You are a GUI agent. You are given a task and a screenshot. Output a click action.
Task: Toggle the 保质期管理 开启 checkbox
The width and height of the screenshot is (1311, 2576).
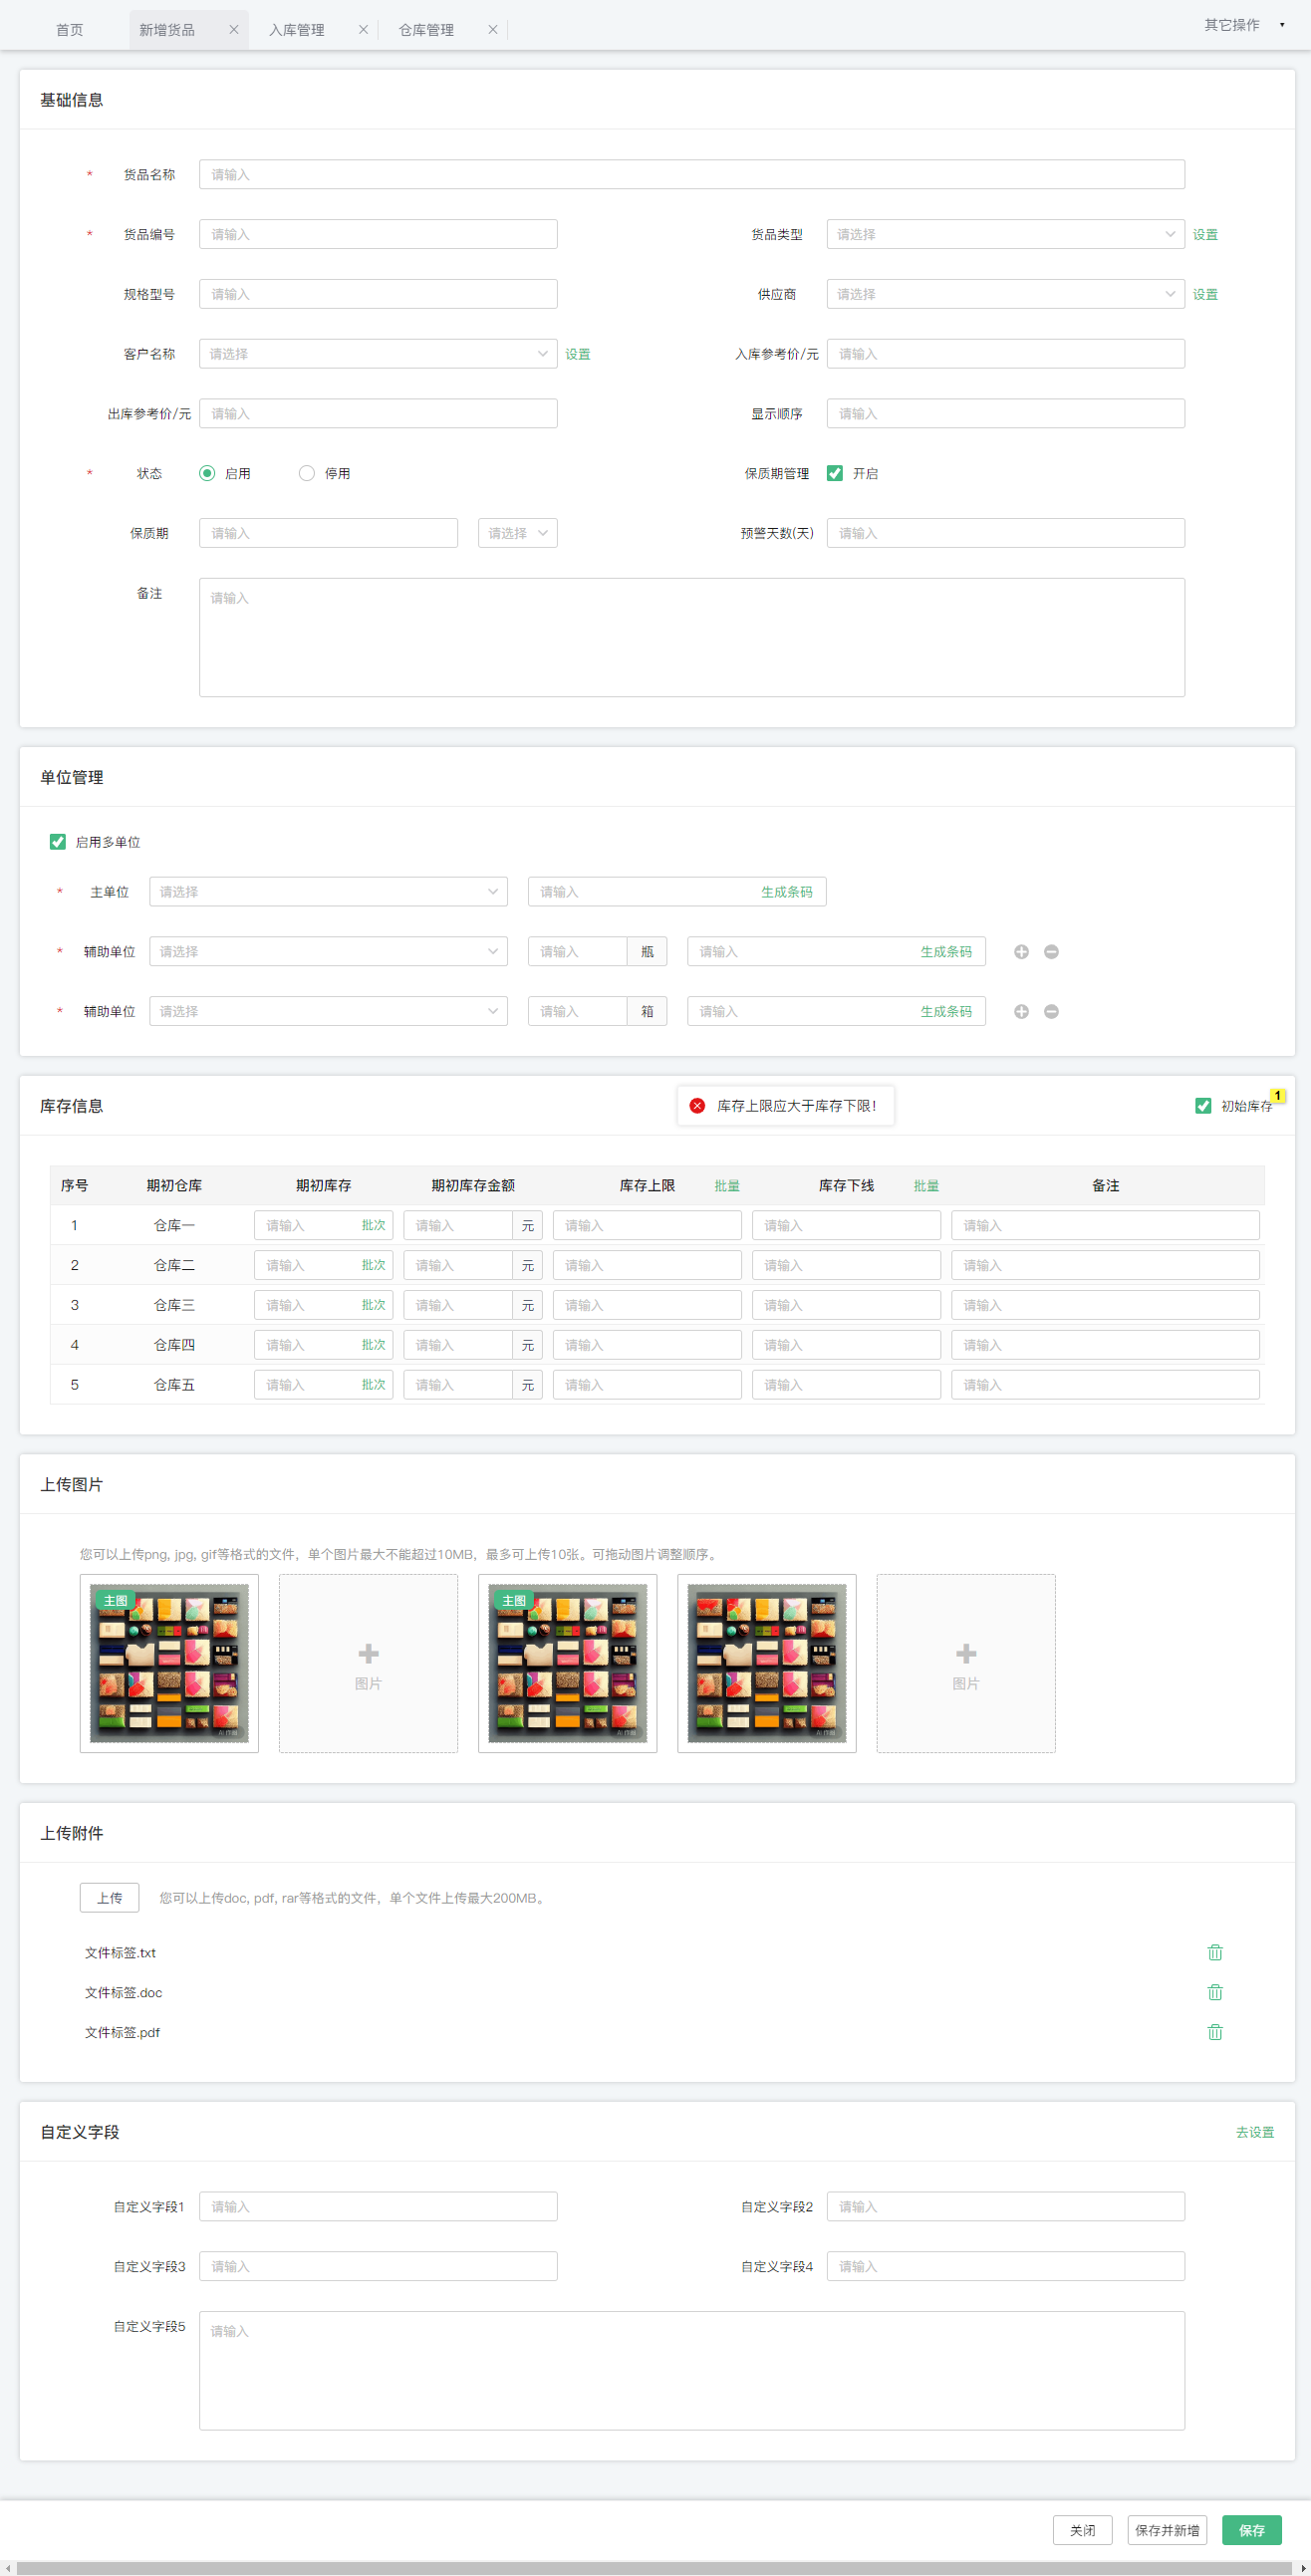coord(835,474)
